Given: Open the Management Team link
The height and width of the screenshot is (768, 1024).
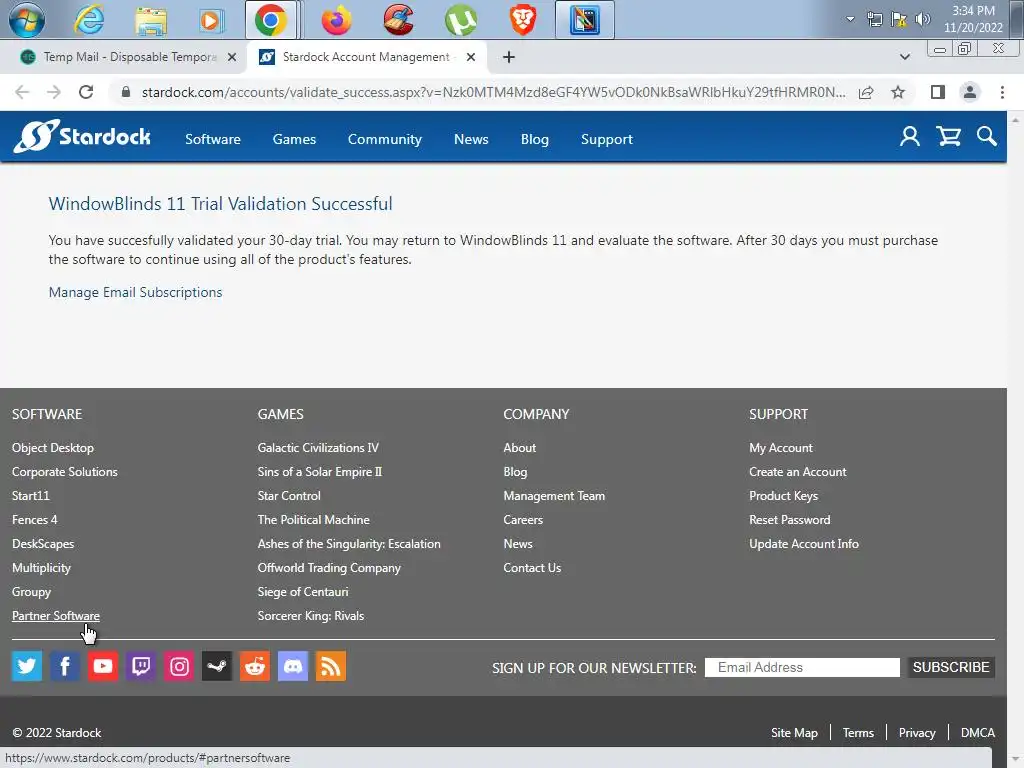Looking at the screenshot, I should click(554, 496).
